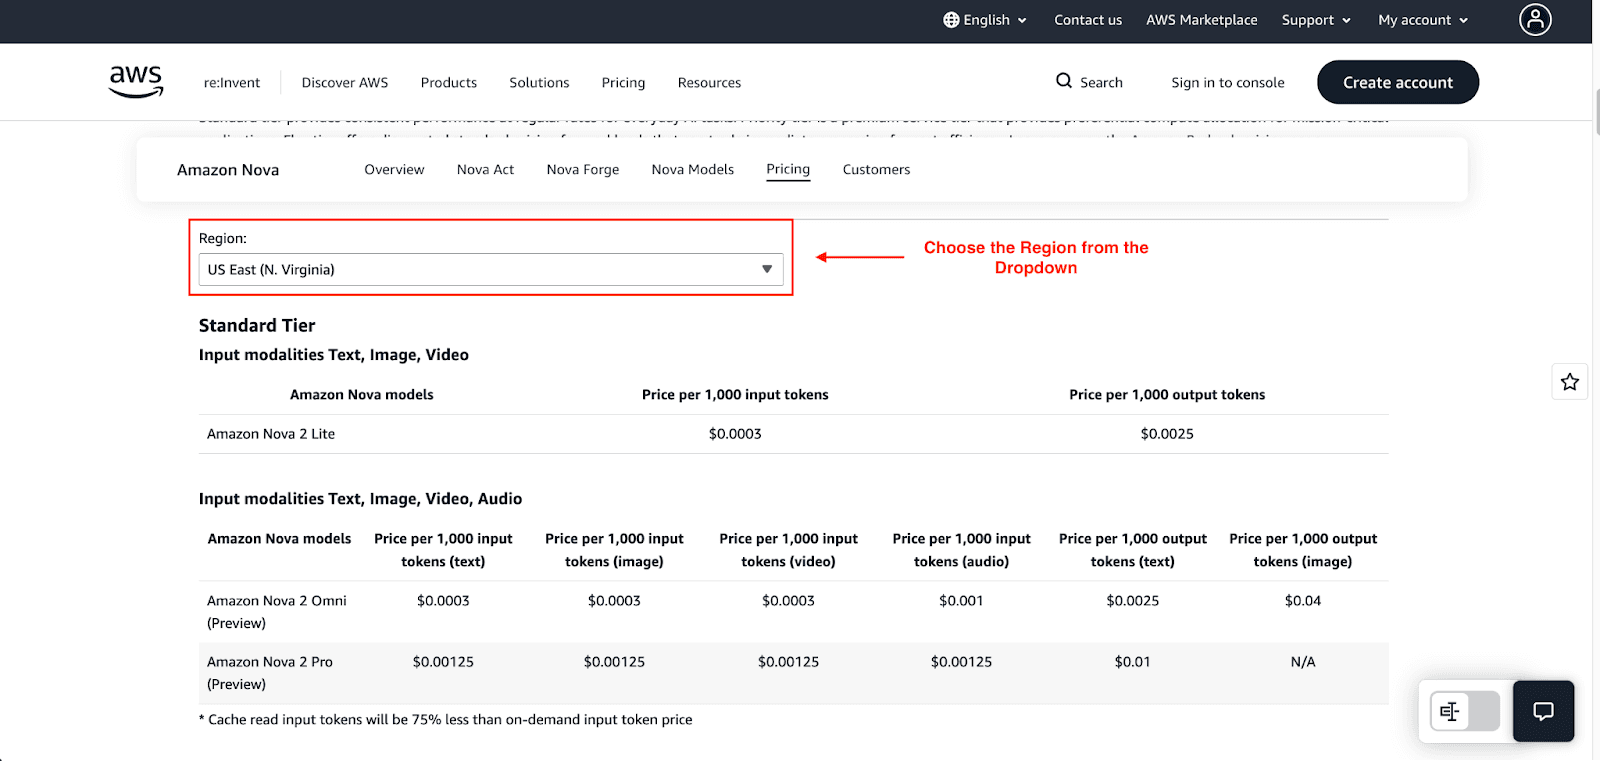
Task: Switch to the Nova Forge tab
Action: point(583,170)
